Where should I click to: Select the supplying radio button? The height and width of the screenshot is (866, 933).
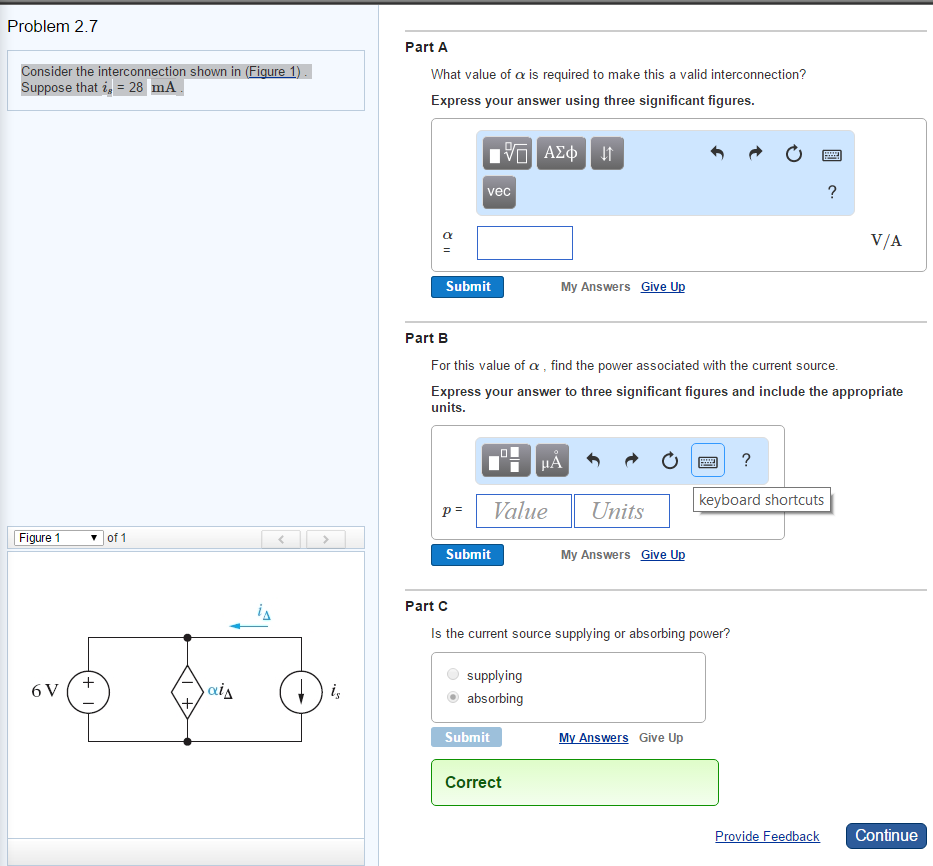pos(452,673)
